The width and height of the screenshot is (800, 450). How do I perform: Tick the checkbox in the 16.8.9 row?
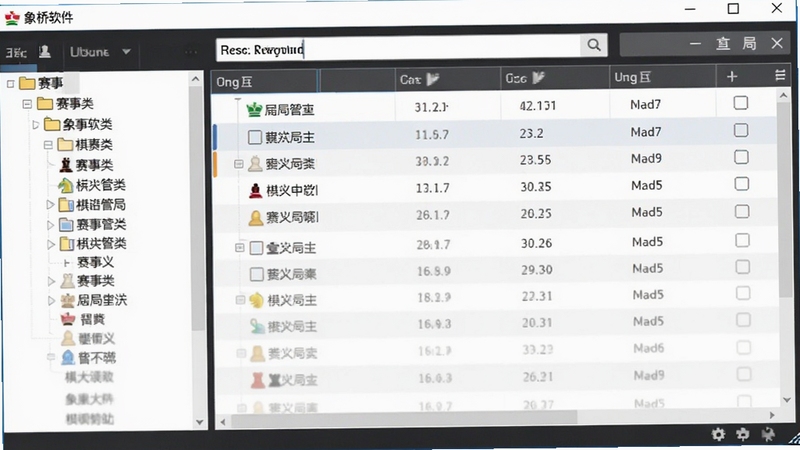click(743, 267)
